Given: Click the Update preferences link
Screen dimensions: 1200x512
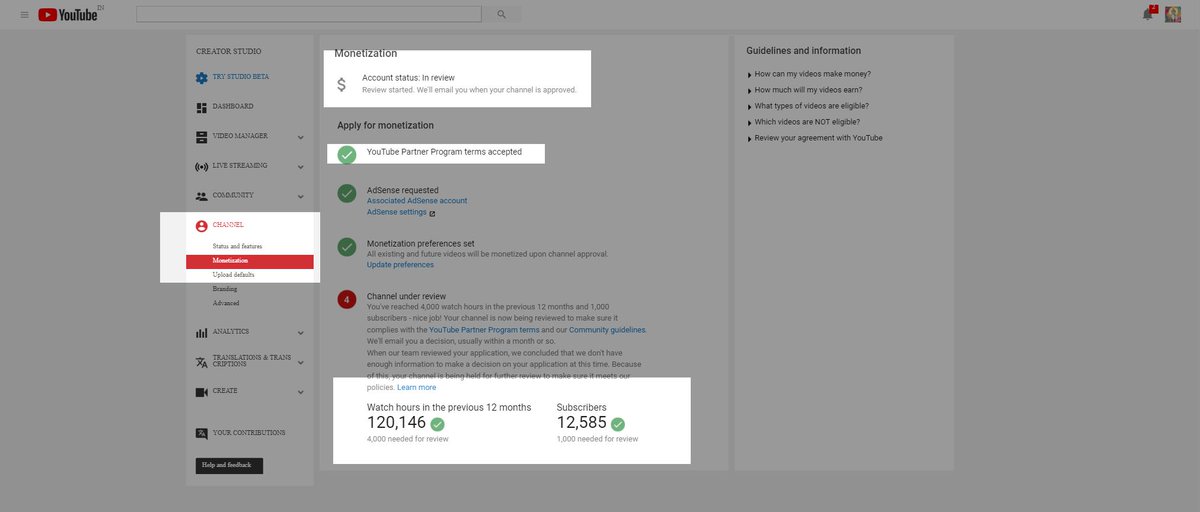Looking at the screenshot, I should tap(400, 265).
